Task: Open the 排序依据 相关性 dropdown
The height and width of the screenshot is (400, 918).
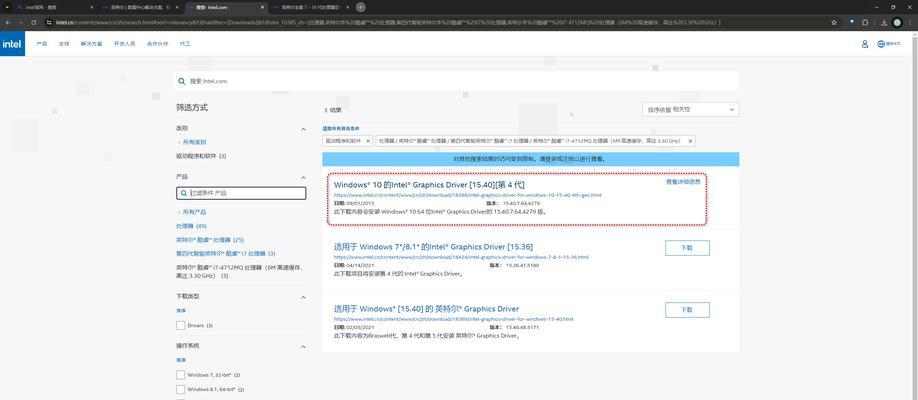Action: click(x=690, y=110)
